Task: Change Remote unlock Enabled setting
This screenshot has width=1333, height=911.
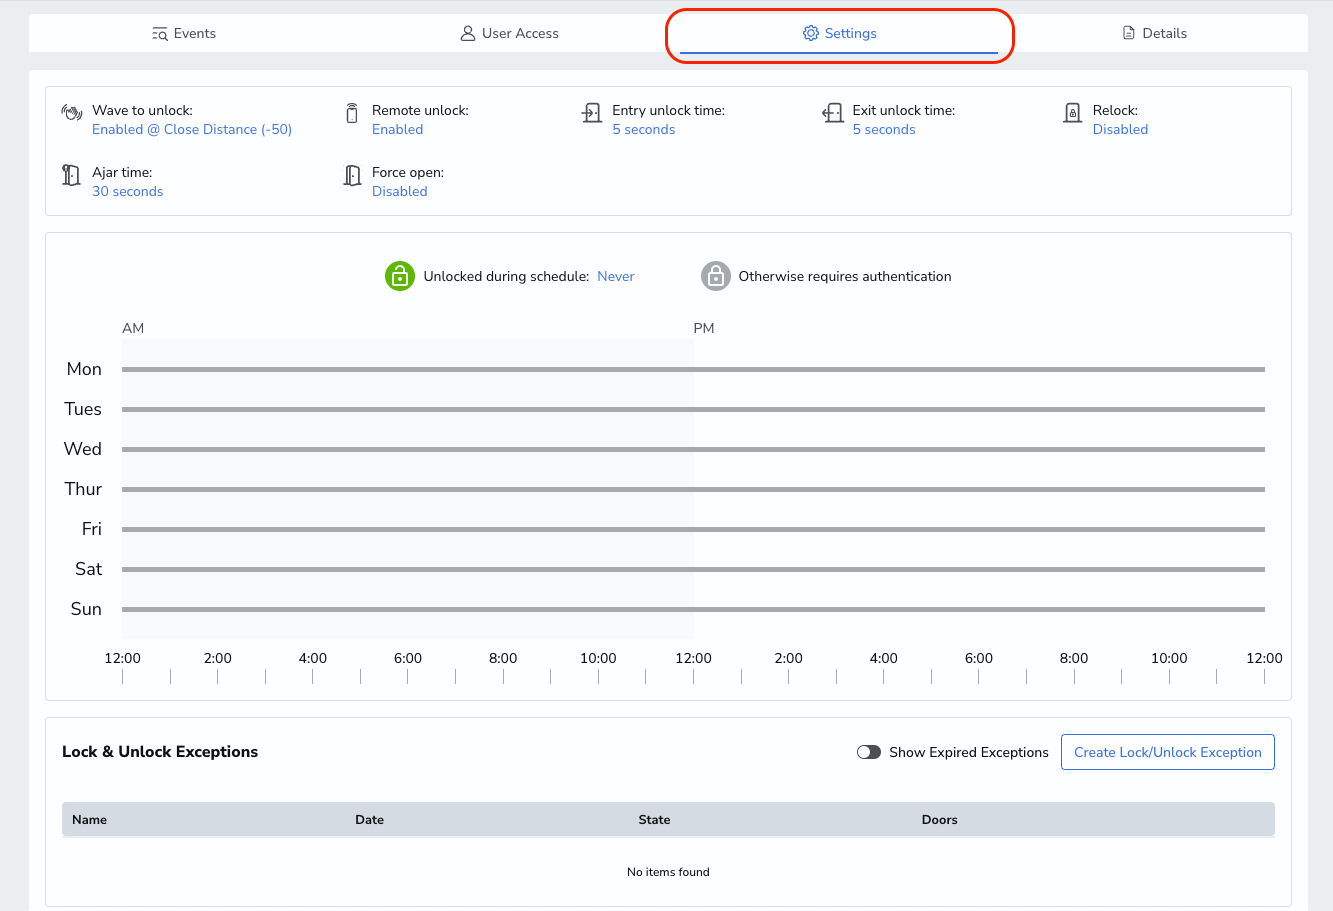Action: [x=398, y=129]
